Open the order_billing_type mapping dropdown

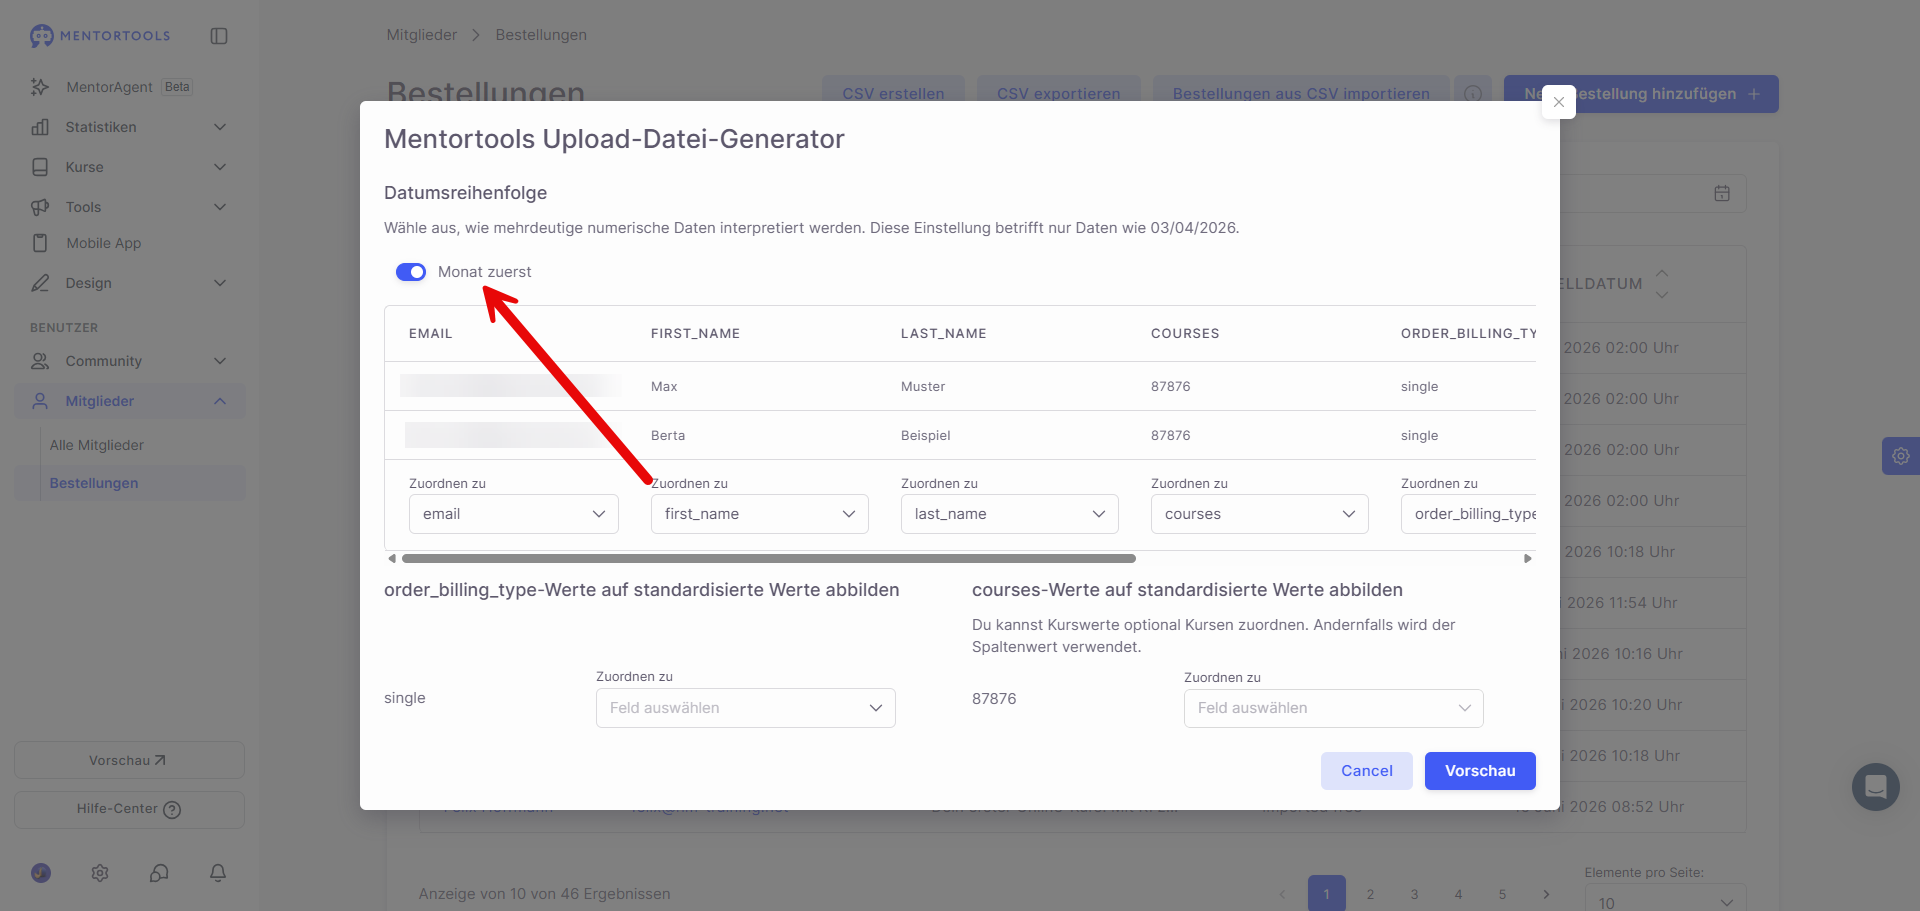click(1468, 514)
